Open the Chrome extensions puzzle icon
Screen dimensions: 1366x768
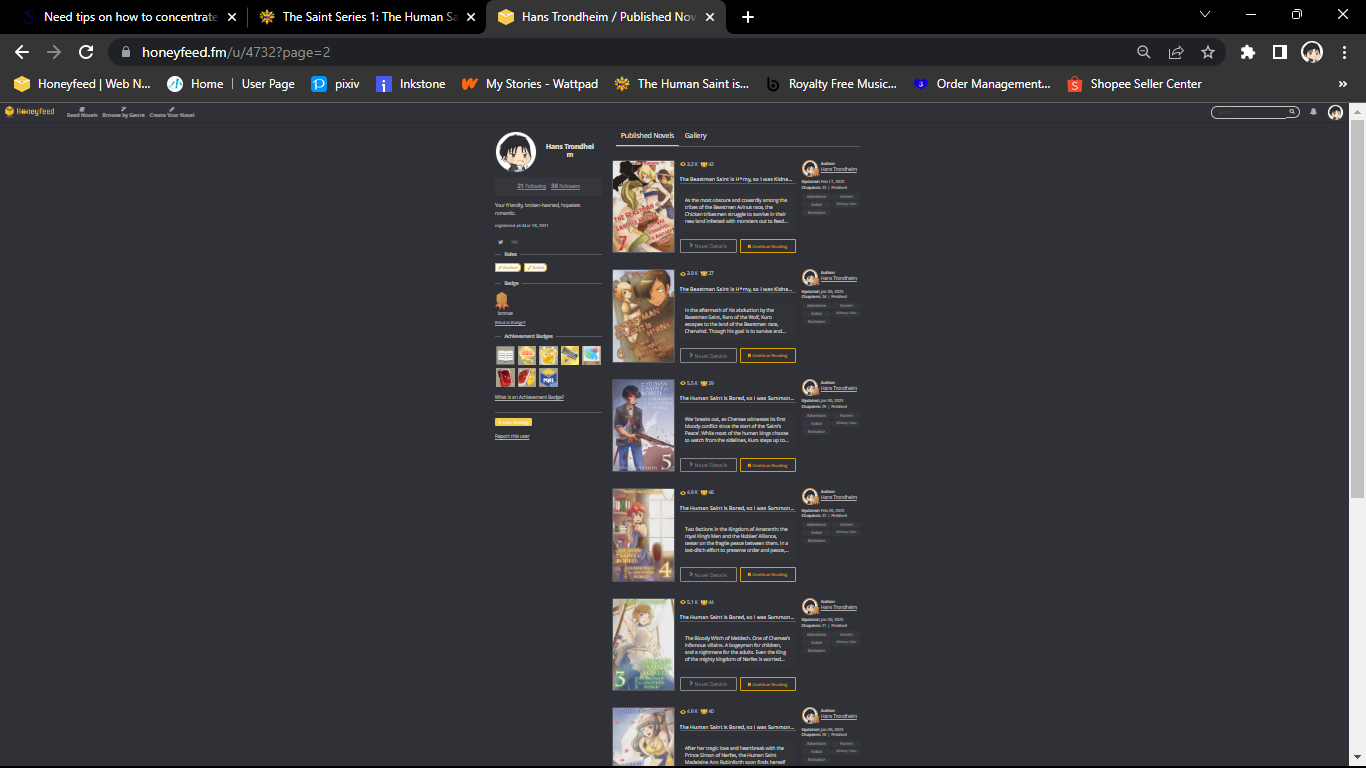(1247, 52)
